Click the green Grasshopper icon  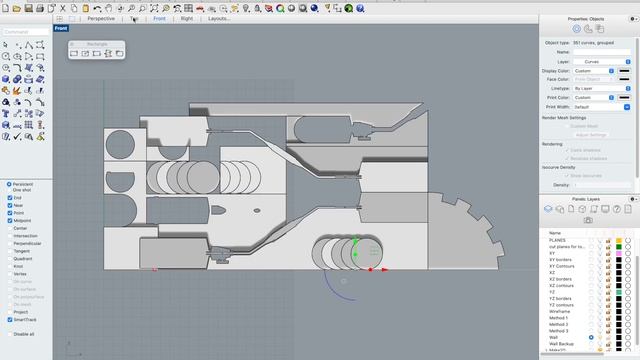pos(349,8)
